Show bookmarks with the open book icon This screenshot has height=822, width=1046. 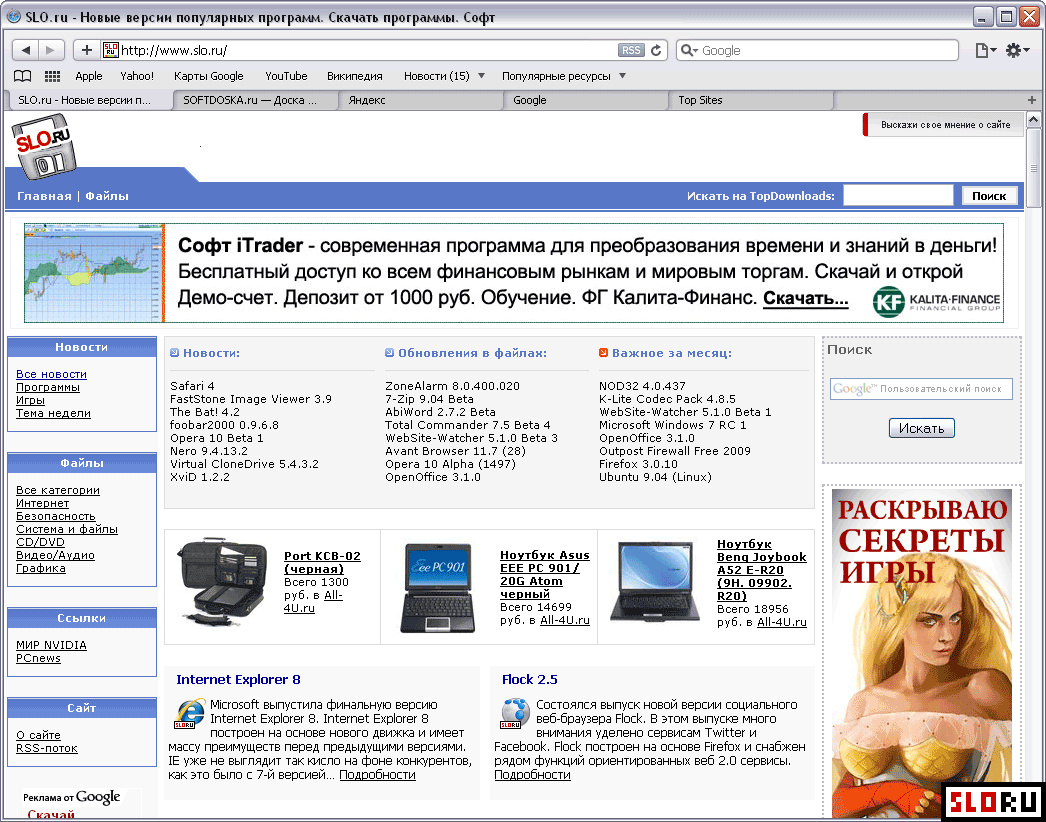pos(23,76)
